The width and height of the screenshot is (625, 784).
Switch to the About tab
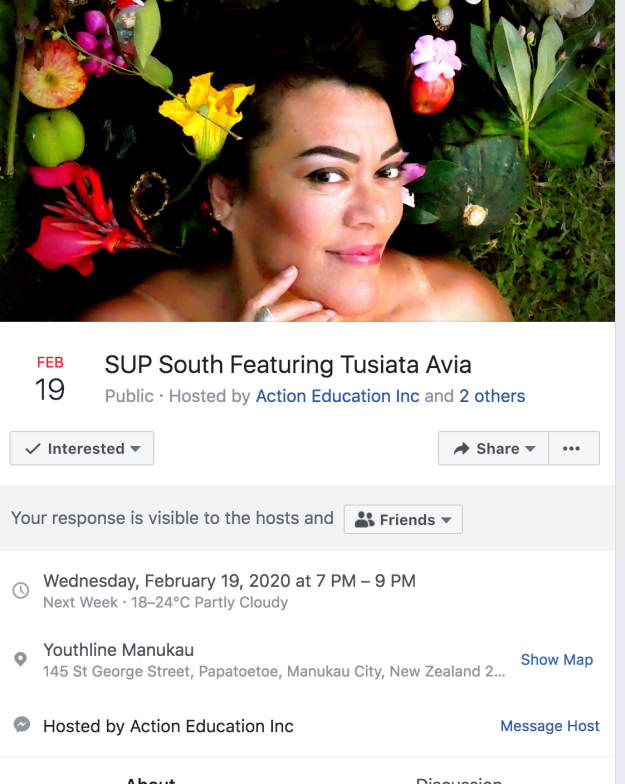click(x=150, y=779)
